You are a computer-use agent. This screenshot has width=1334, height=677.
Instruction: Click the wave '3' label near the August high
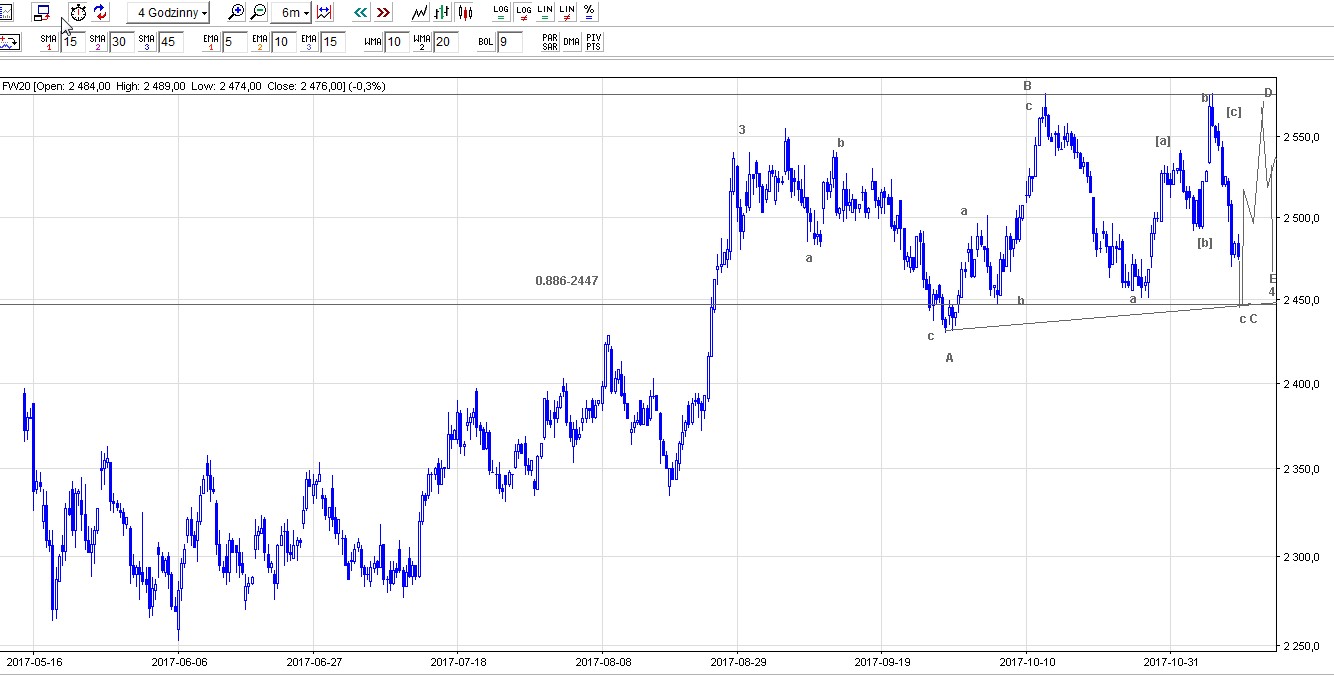(742, 130)
